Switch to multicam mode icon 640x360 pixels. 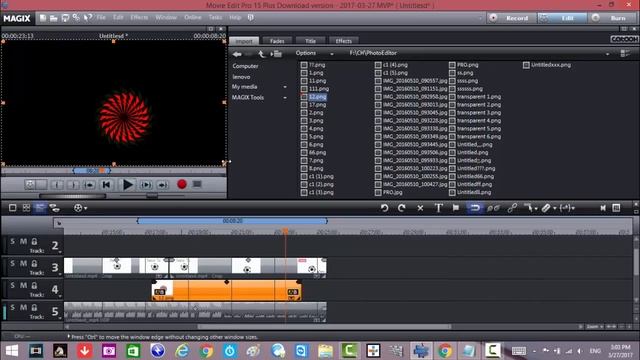(x=54, y=208)
